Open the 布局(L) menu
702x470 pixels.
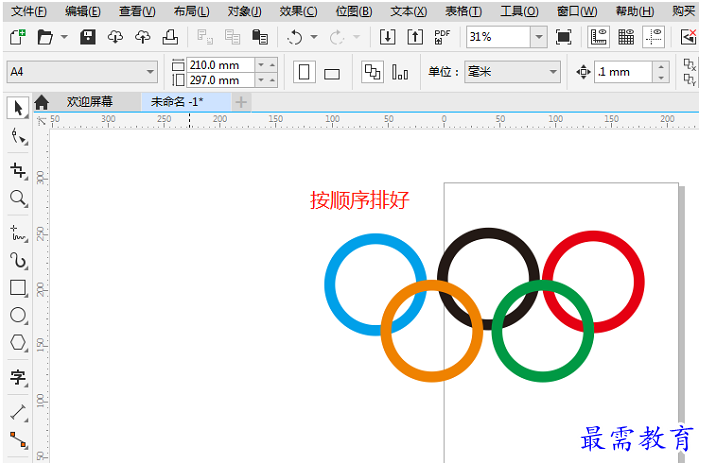pyautogui.click(x=192, y=11)
